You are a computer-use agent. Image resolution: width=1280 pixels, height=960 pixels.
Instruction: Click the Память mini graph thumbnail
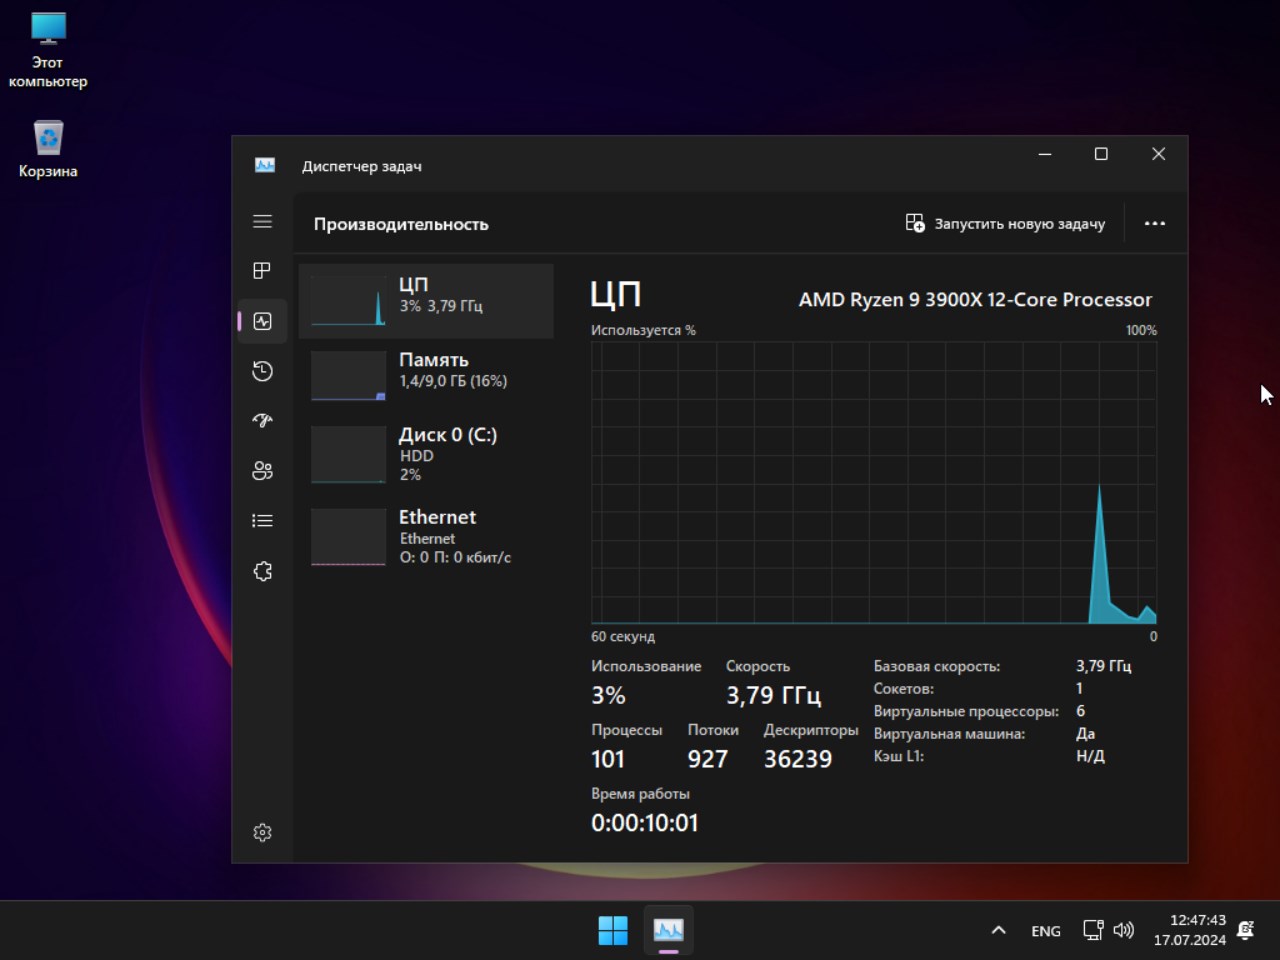(x=348, y=376)
